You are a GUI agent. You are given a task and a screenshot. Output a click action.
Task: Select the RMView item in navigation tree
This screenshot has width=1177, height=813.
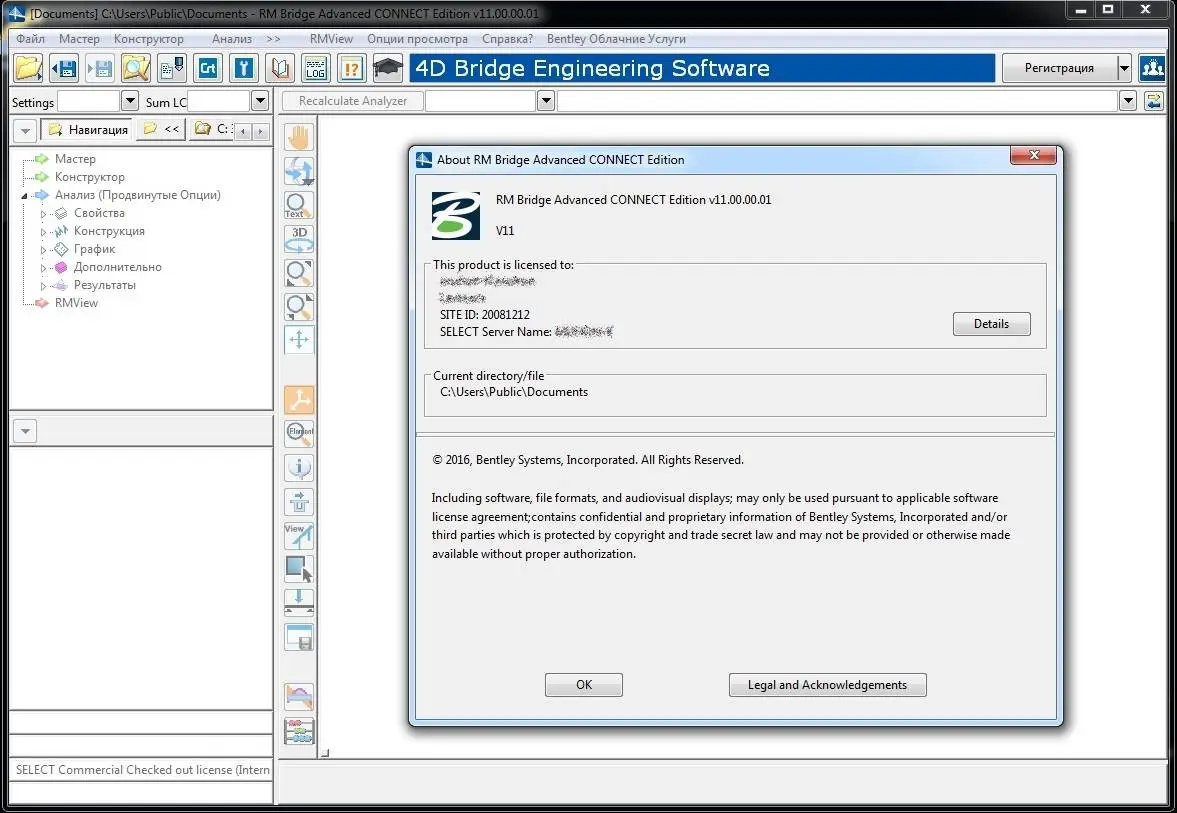coord(76,303)
